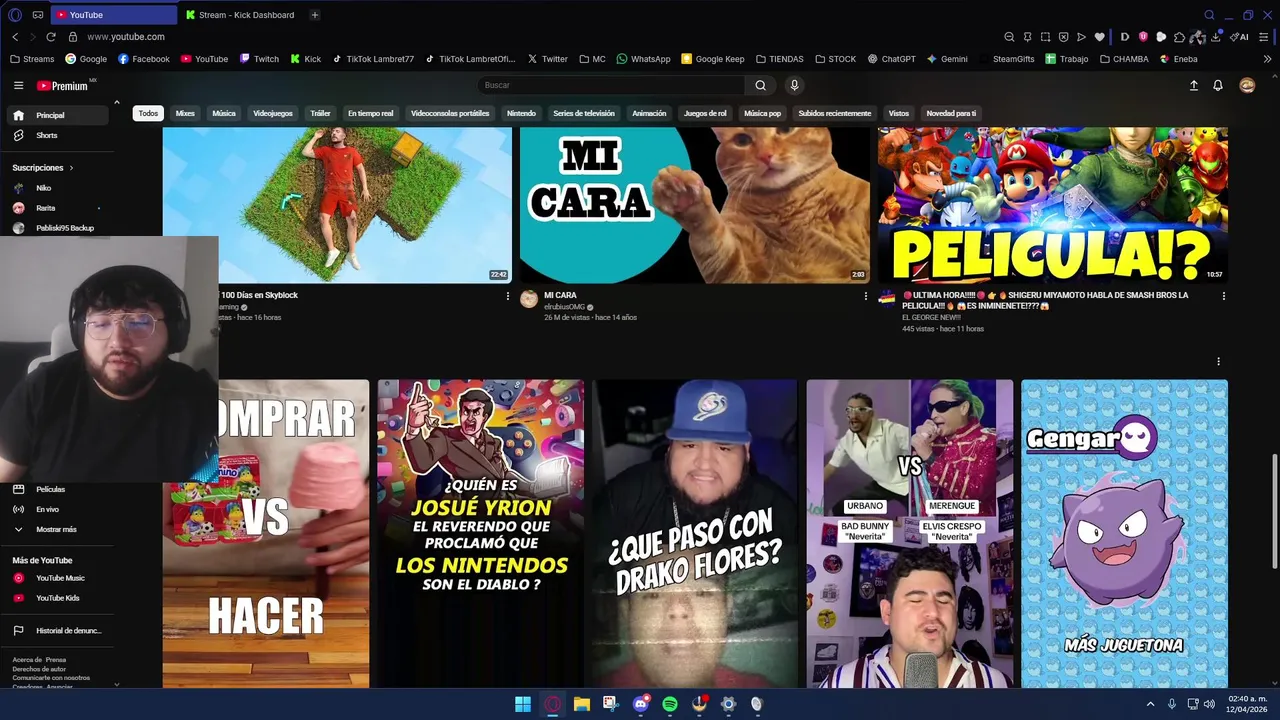Select the Novedad para ti chip
Screen dimensions: 1280x720
[951, 113]
